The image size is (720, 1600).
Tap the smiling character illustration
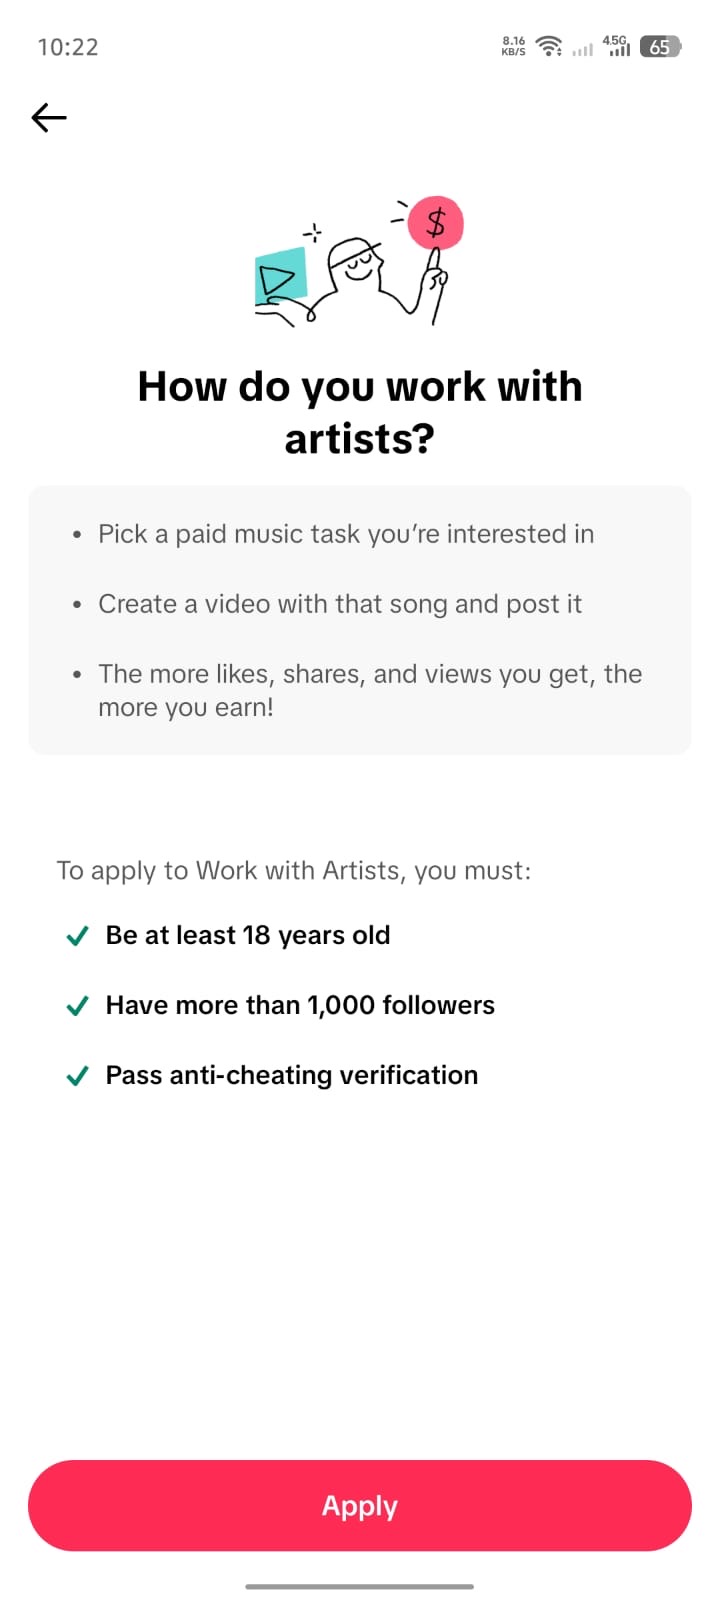372,275
